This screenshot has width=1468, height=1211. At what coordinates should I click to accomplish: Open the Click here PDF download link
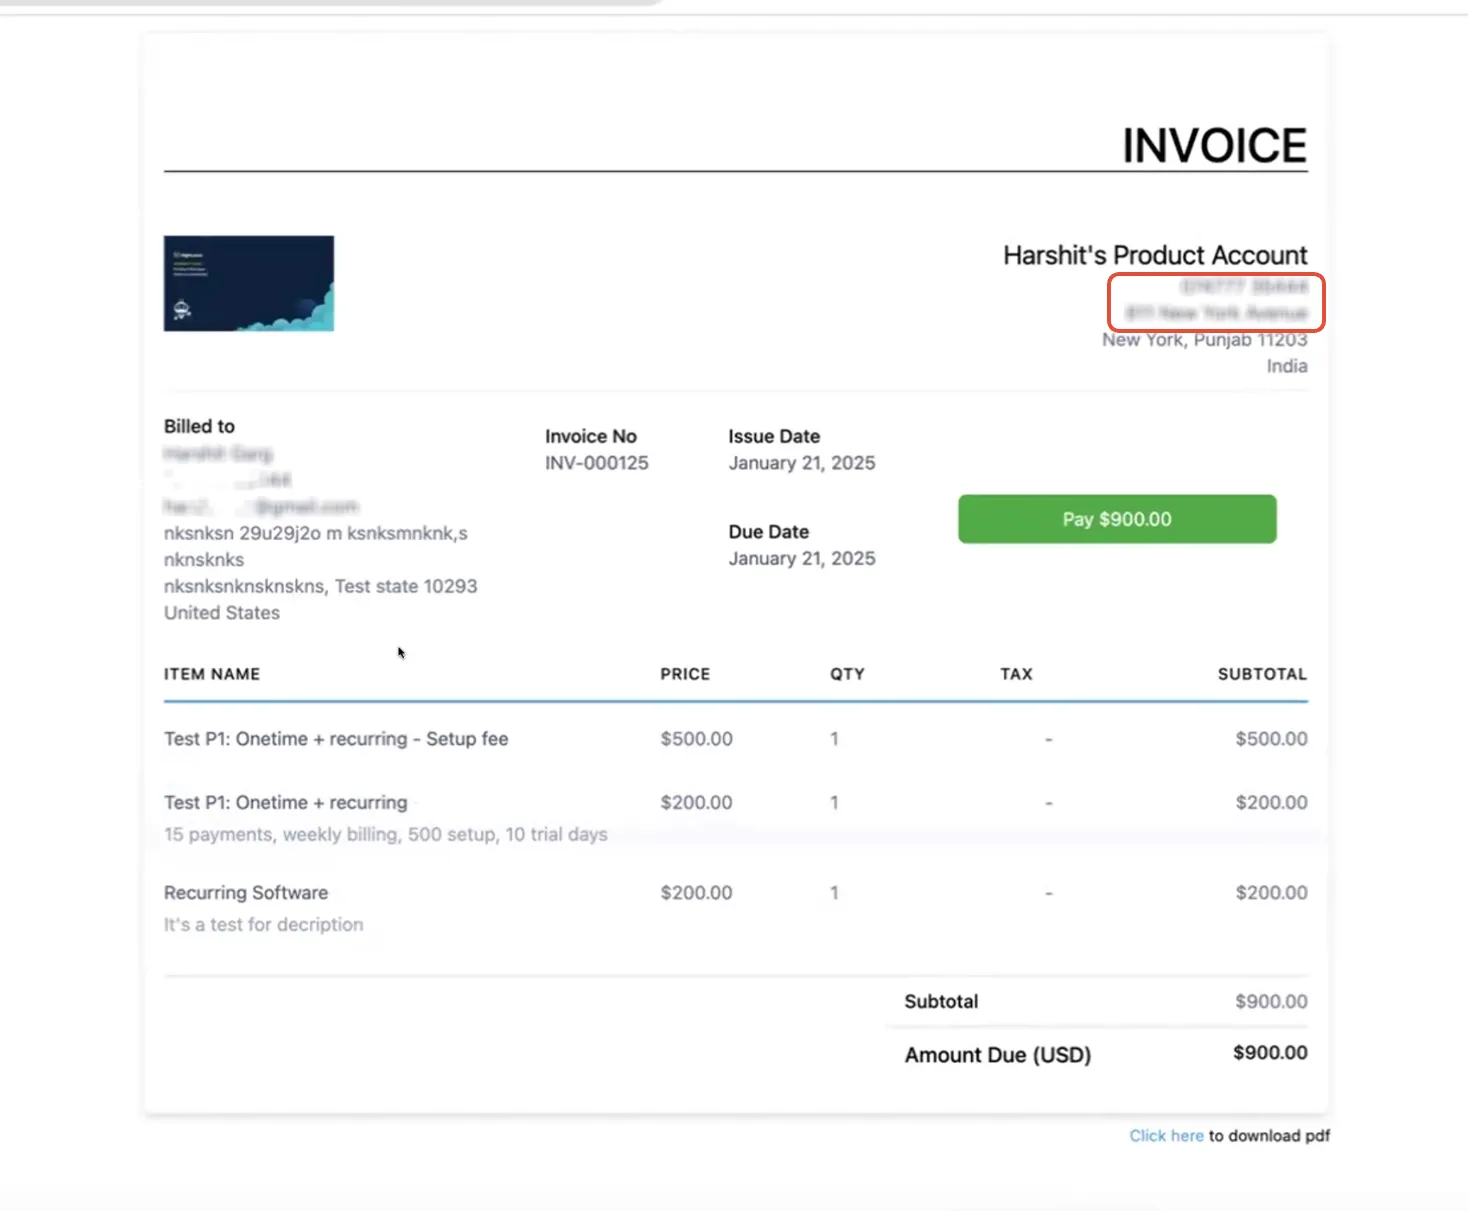point(1166,1136)
